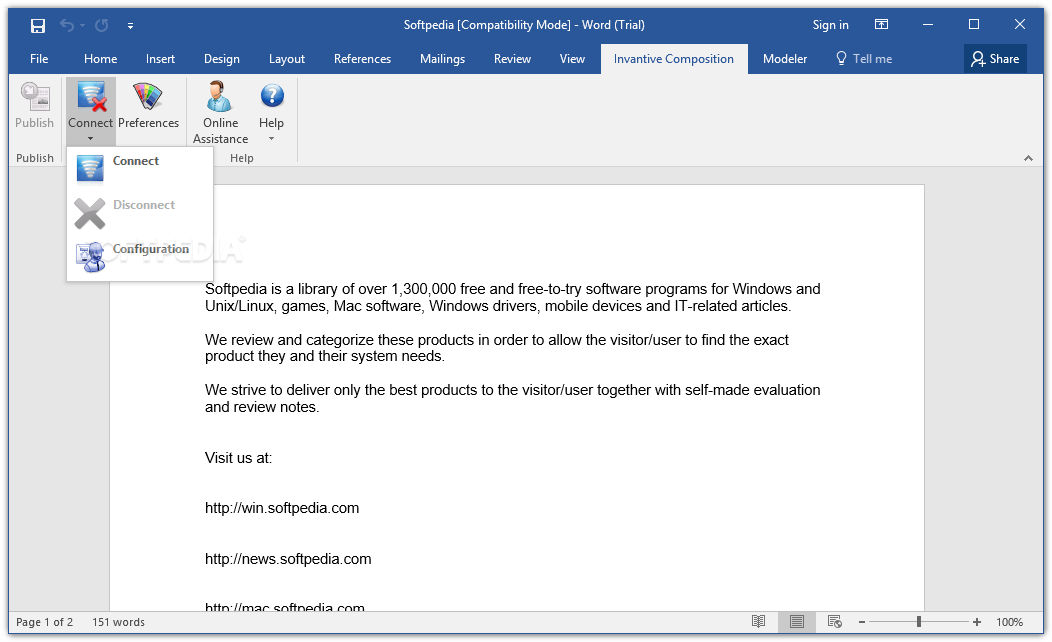The height and width of the screenshot is (642, 1052).
Task: Switch to the Insert tab
Action: 160,59
